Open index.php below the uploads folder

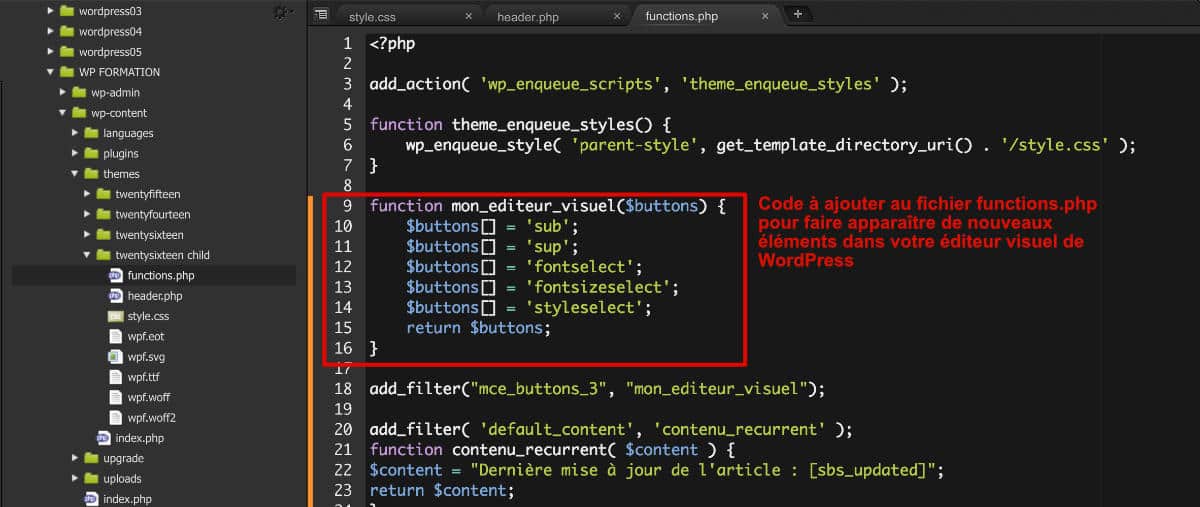(x=127, y=499)
